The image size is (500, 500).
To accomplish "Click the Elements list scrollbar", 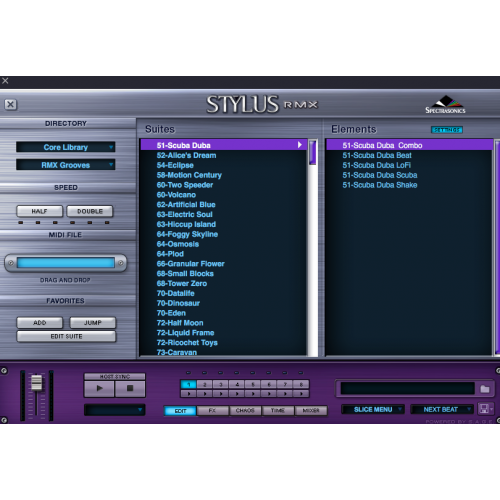I will coord(497,247).
